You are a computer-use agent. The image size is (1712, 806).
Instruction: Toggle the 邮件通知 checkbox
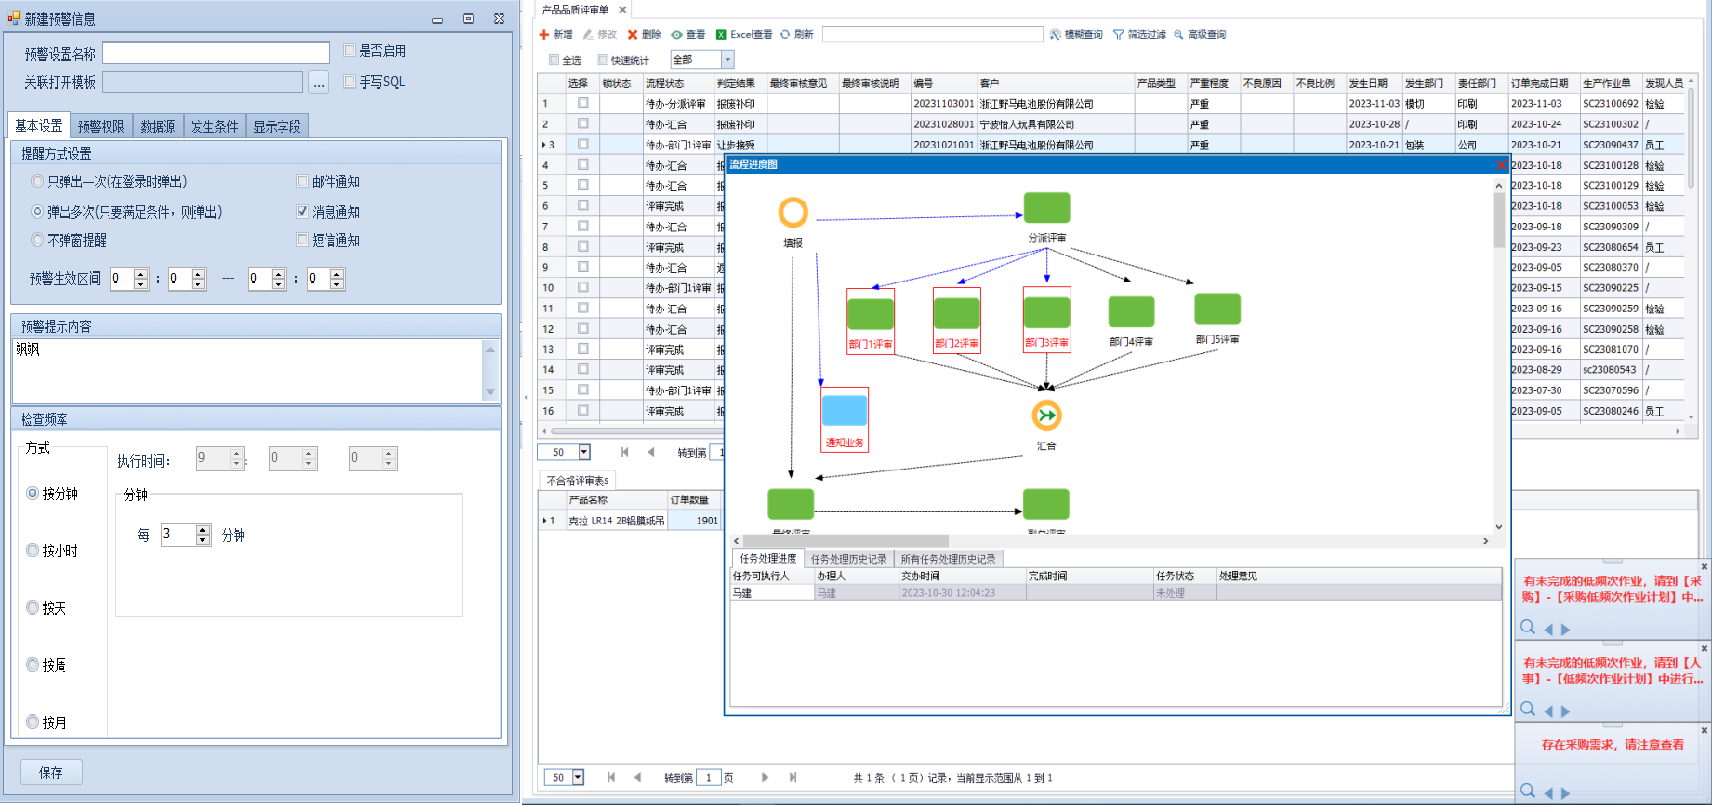pyautogui.click(x=302, y=181)
